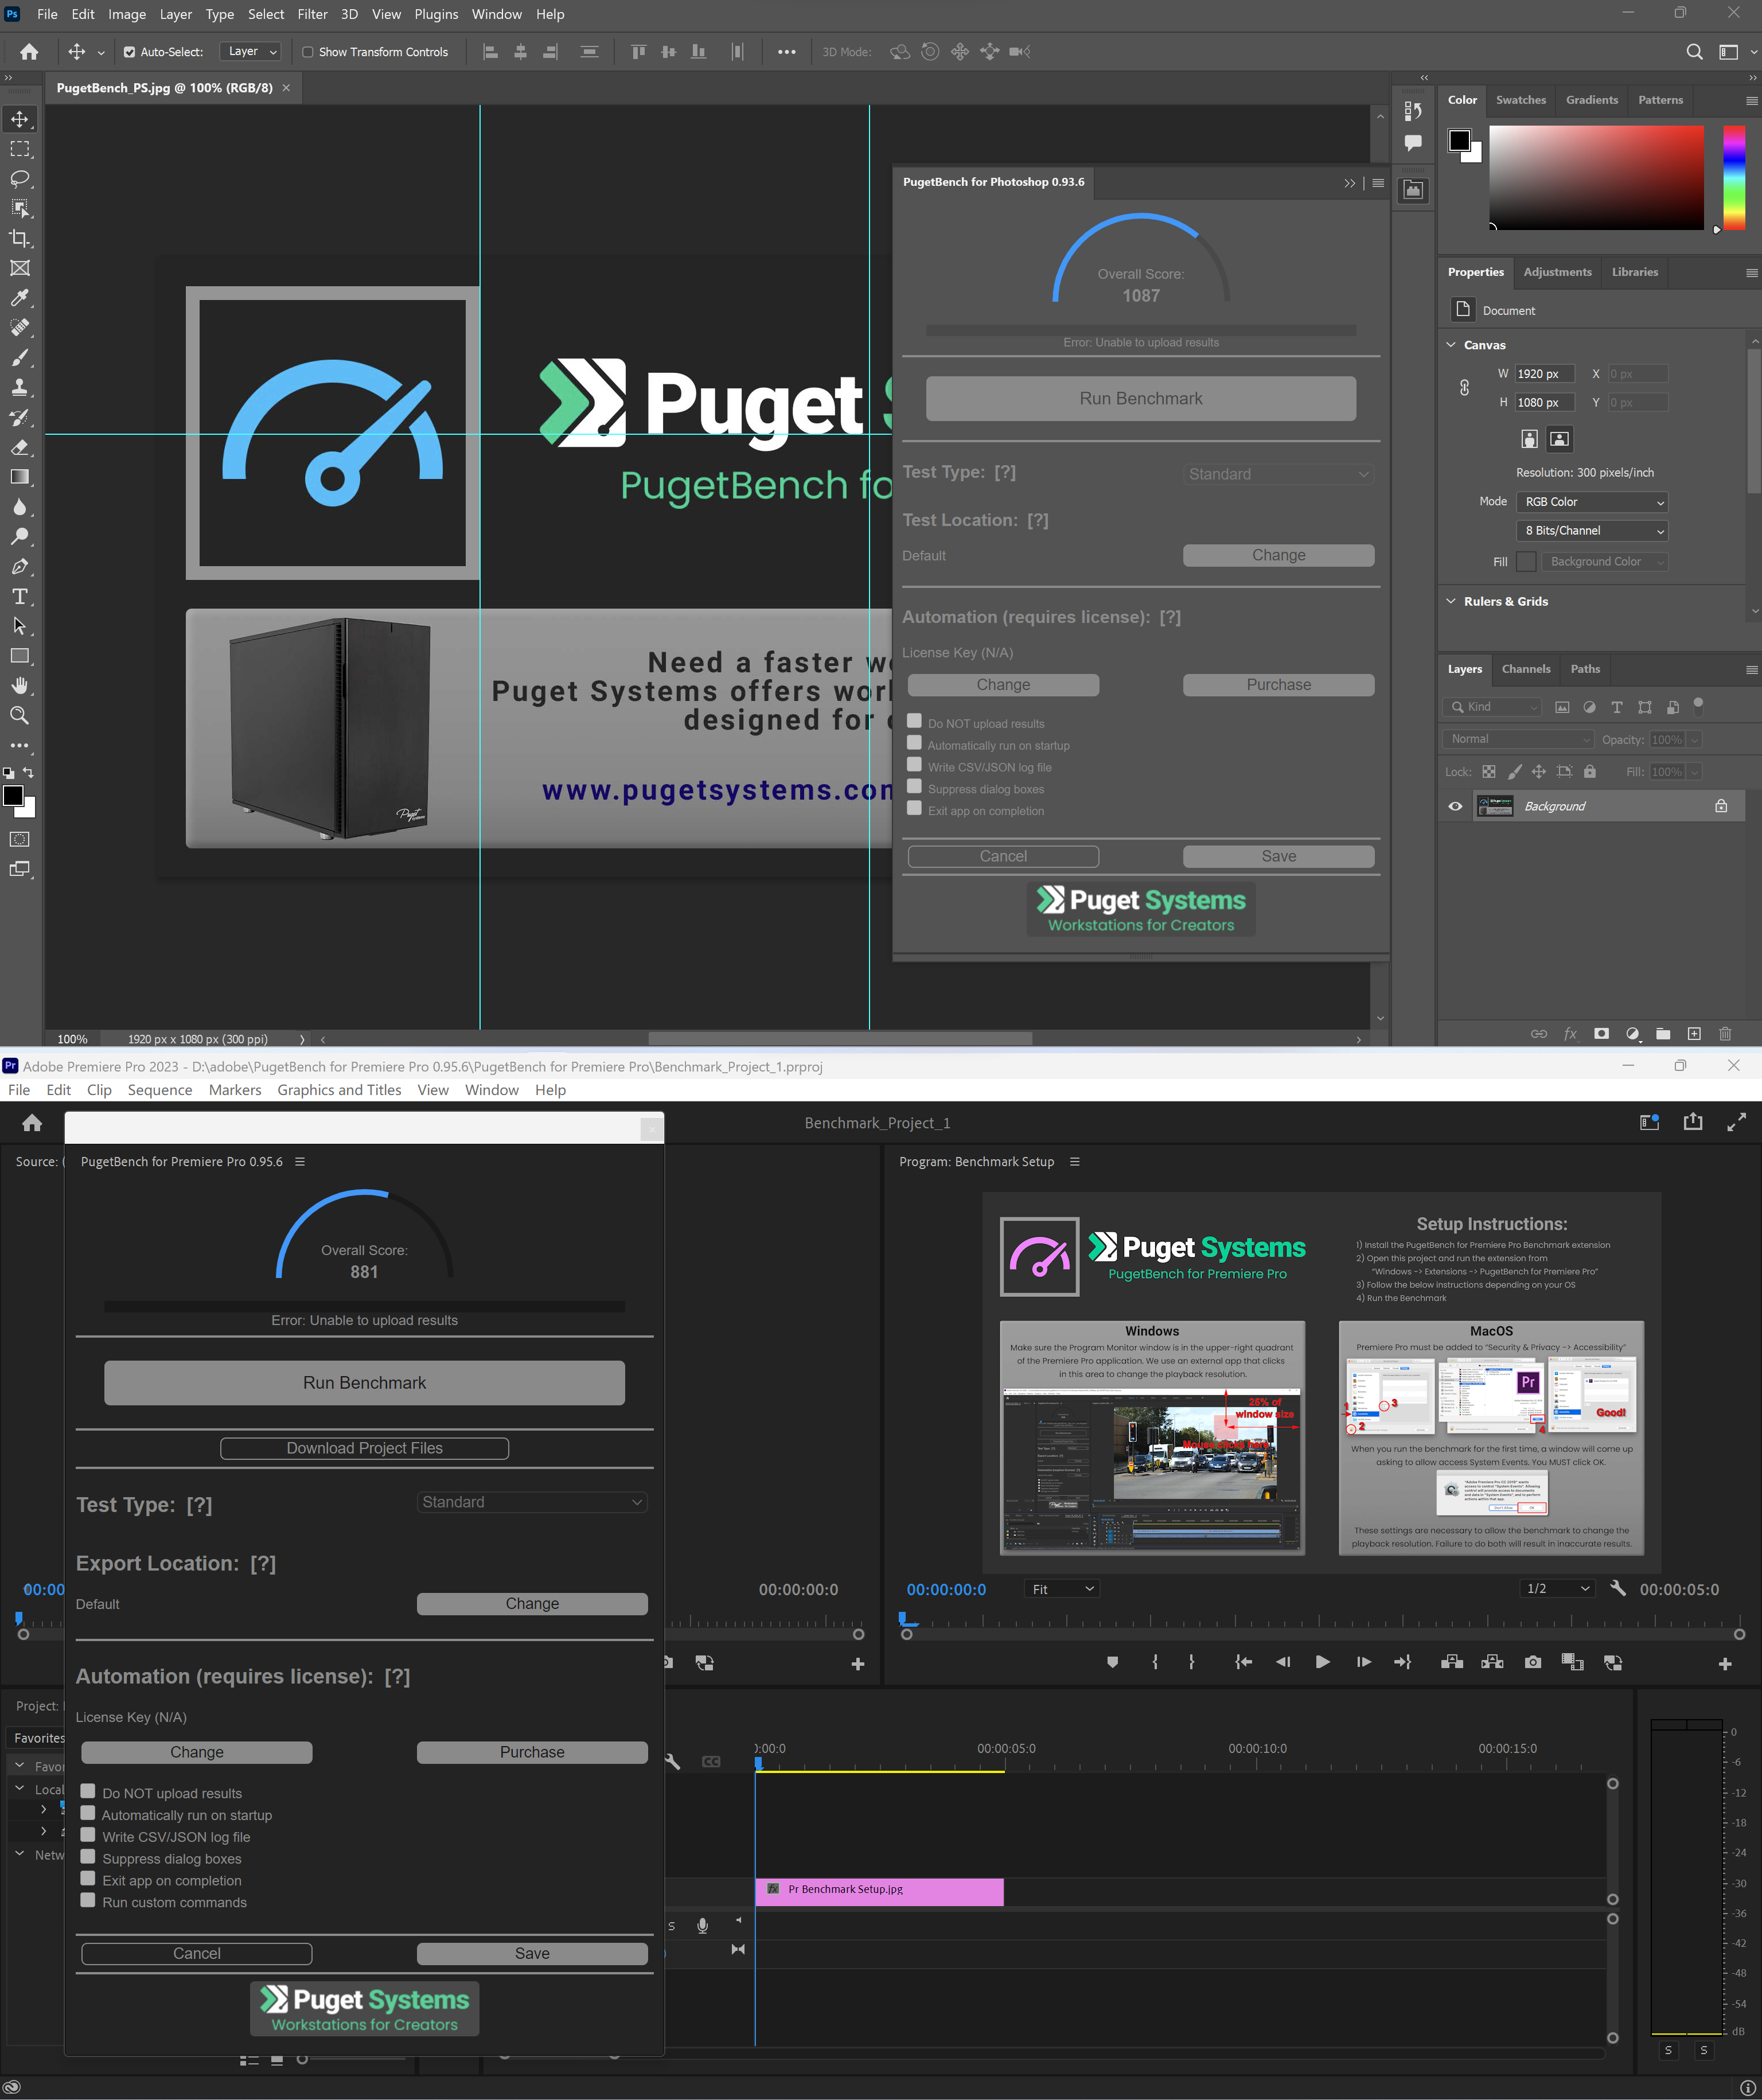Choose the Clone Stamp tool

pyautogui.click(x=20, y=387)
